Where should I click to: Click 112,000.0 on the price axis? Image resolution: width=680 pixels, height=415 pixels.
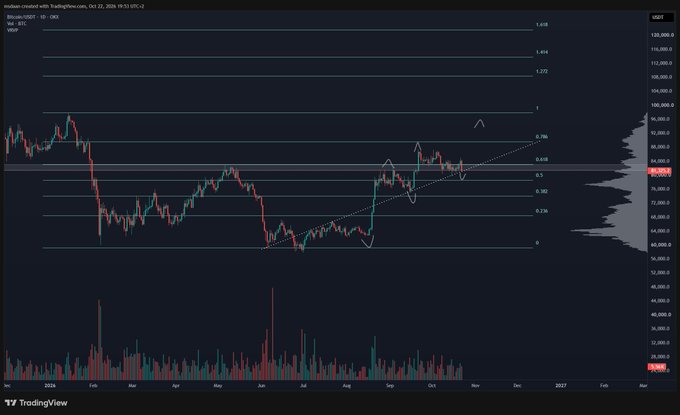tap(661, 63)
